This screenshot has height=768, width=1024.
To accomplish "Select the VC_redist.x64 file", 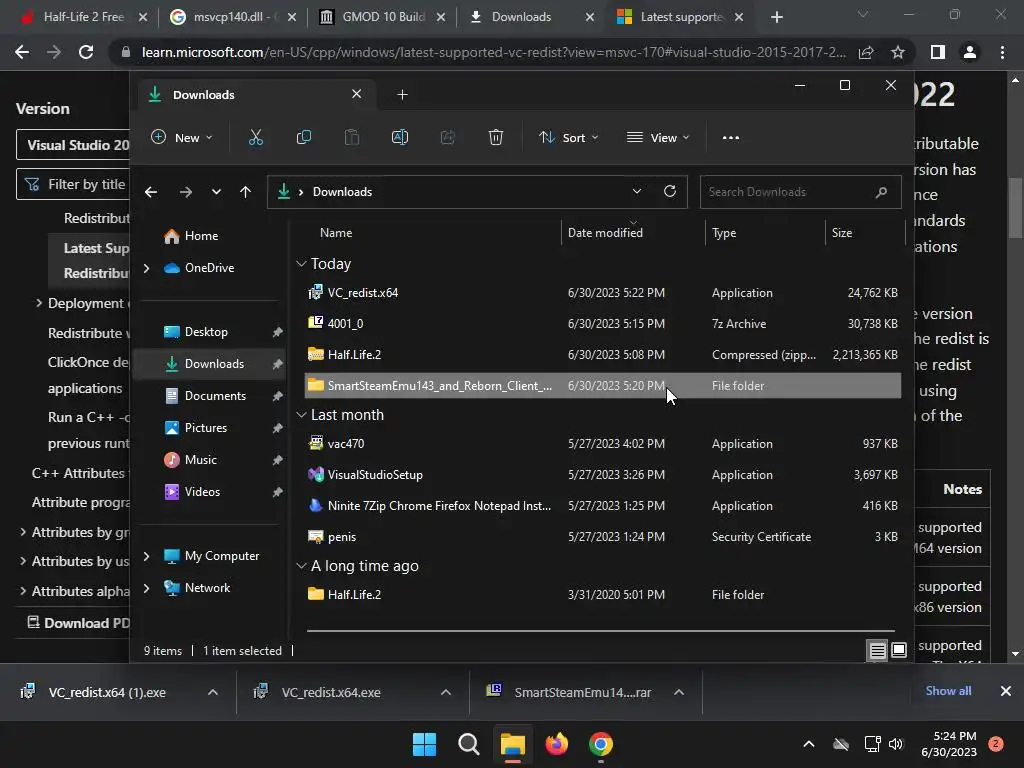I will point(603,293).
